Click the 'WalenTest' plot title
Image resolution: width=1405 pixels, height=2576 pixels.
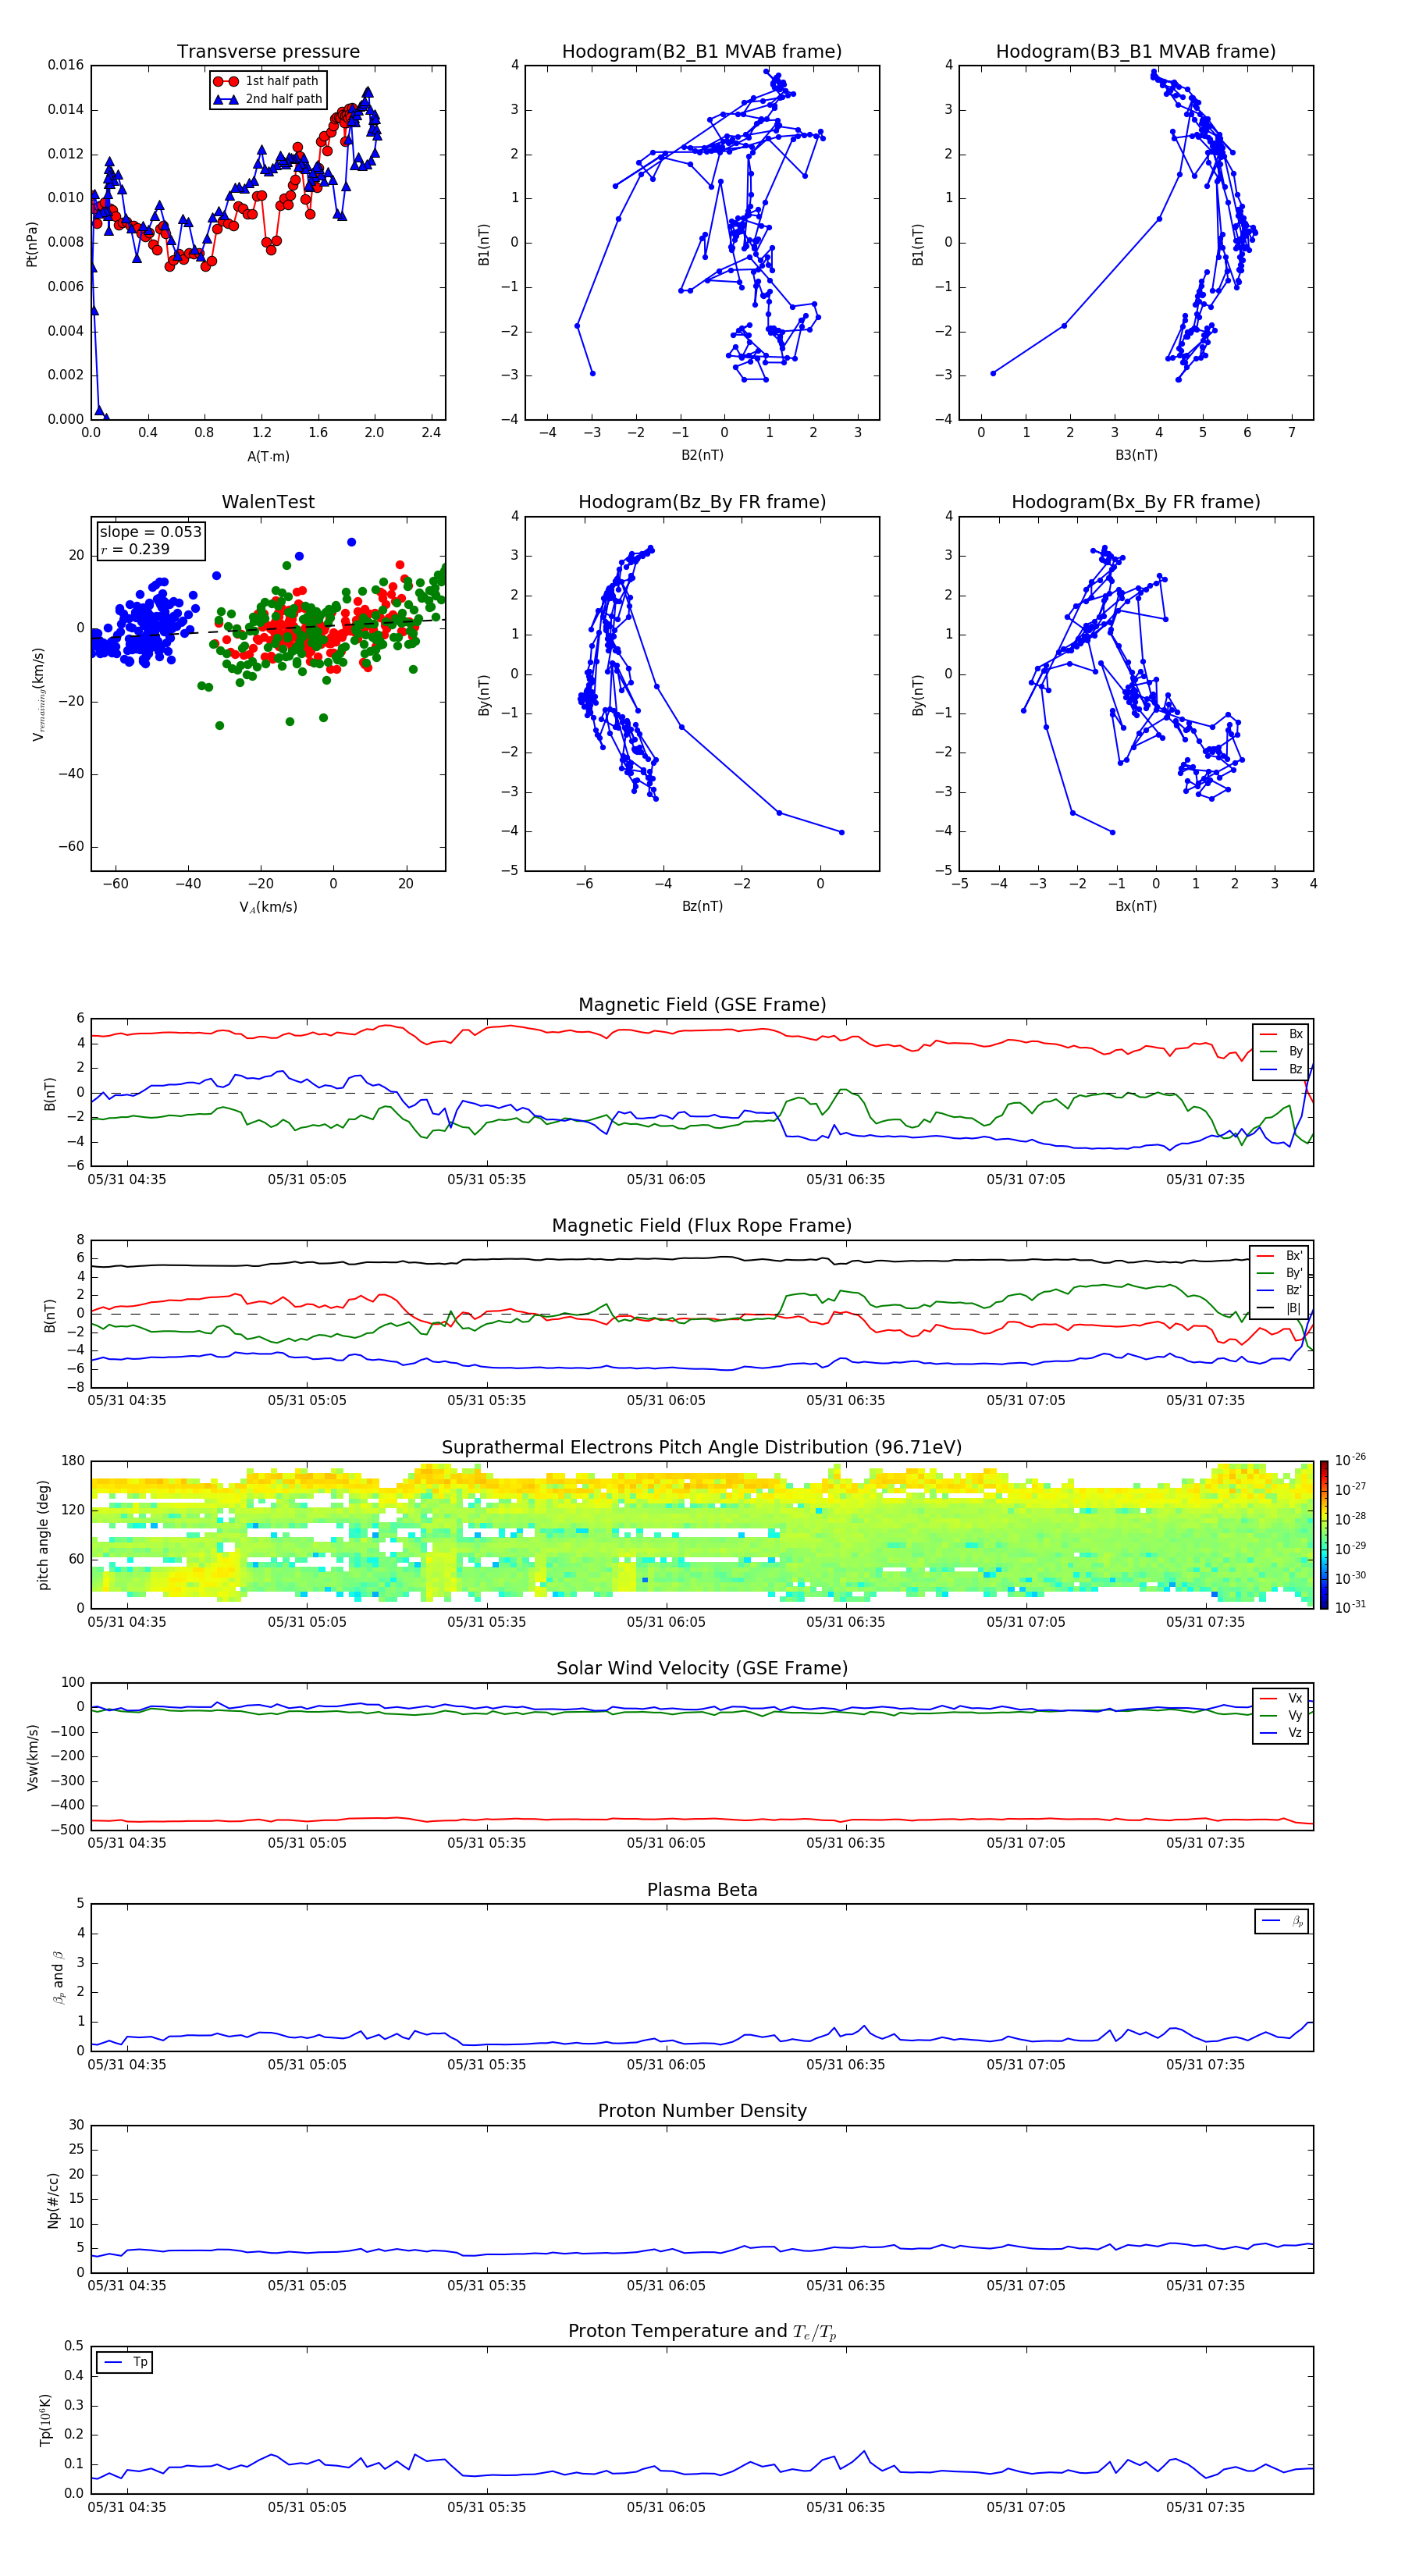point(268,502)
